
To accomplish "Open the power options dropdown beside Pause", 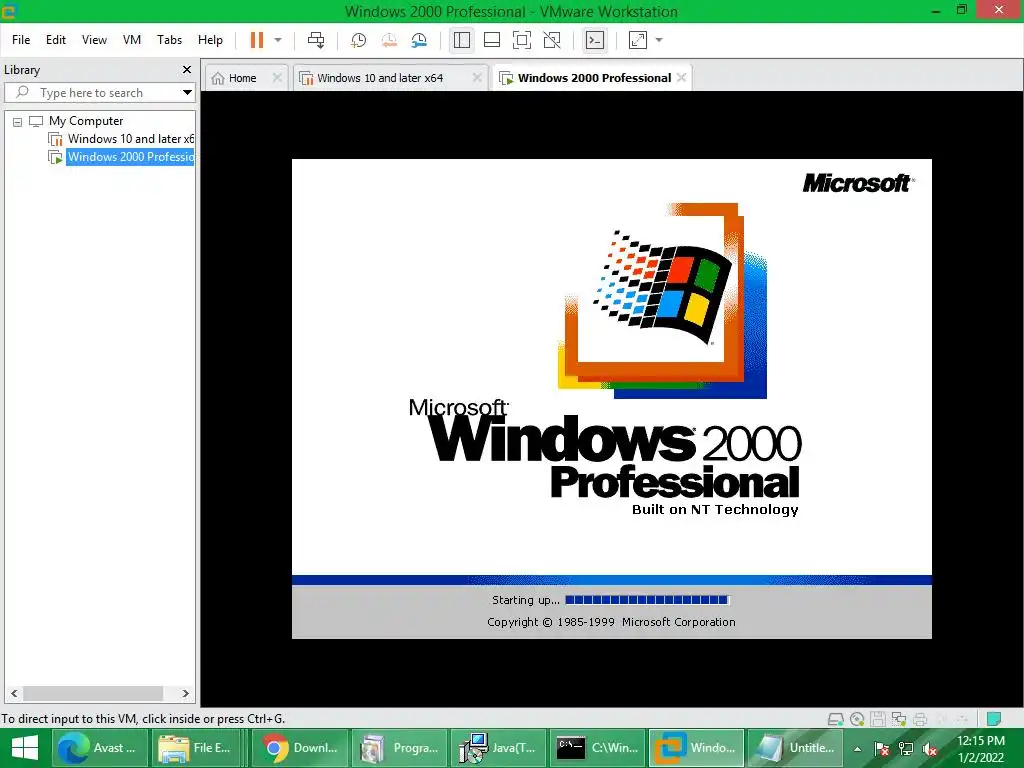I will (x=278, y=40).
